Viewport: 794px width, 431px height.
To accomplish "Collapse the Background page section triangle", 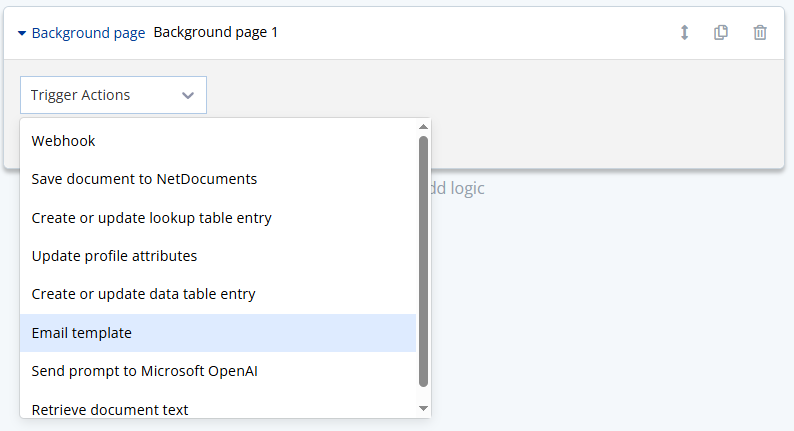I will [22, 33].
